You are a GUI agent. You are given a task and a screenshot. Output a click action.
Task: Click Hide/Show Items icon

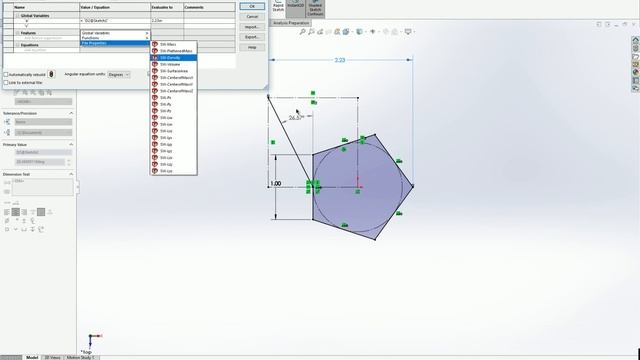pos(372,31)
